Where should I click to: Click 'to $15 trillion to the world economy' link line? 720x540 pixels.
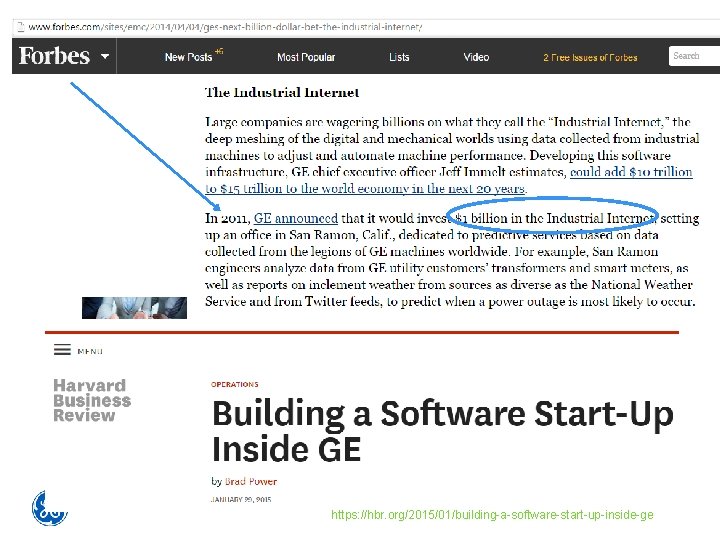(366, 189)
